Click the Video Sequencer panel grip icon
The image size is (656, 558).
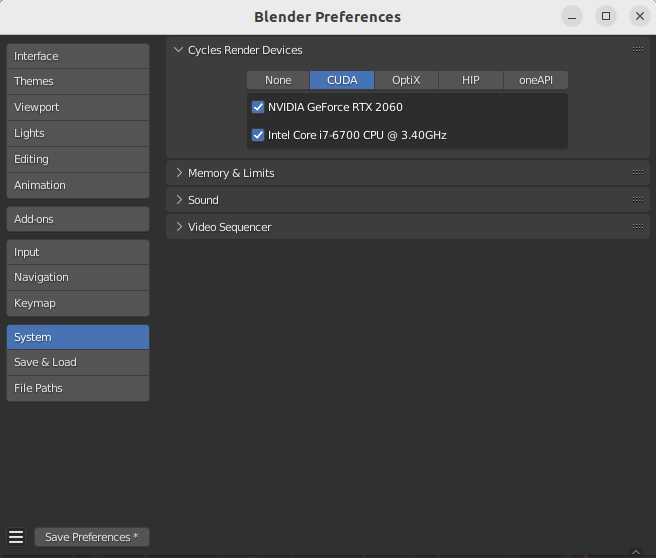point(638,226)
